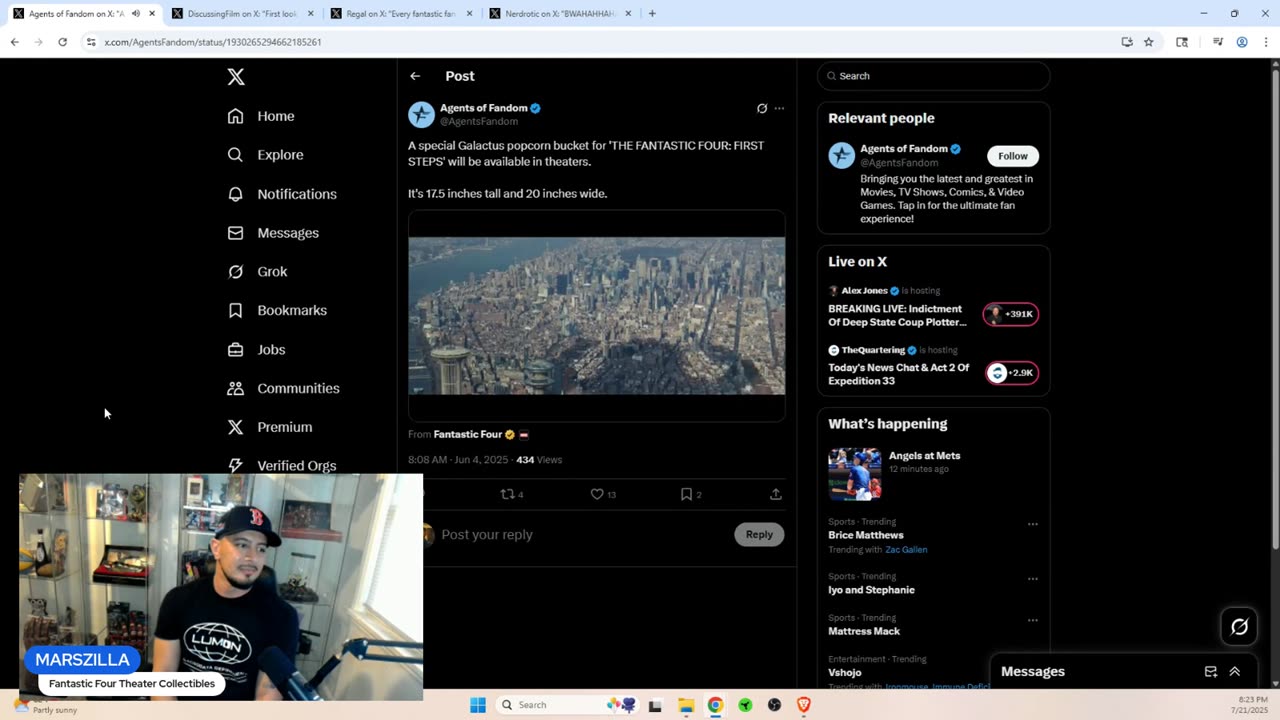Image resolution: width=1280 pixels, height=720 pixels.
Task: Open the Chrome profile avatar
Action: pos(1242,42)
